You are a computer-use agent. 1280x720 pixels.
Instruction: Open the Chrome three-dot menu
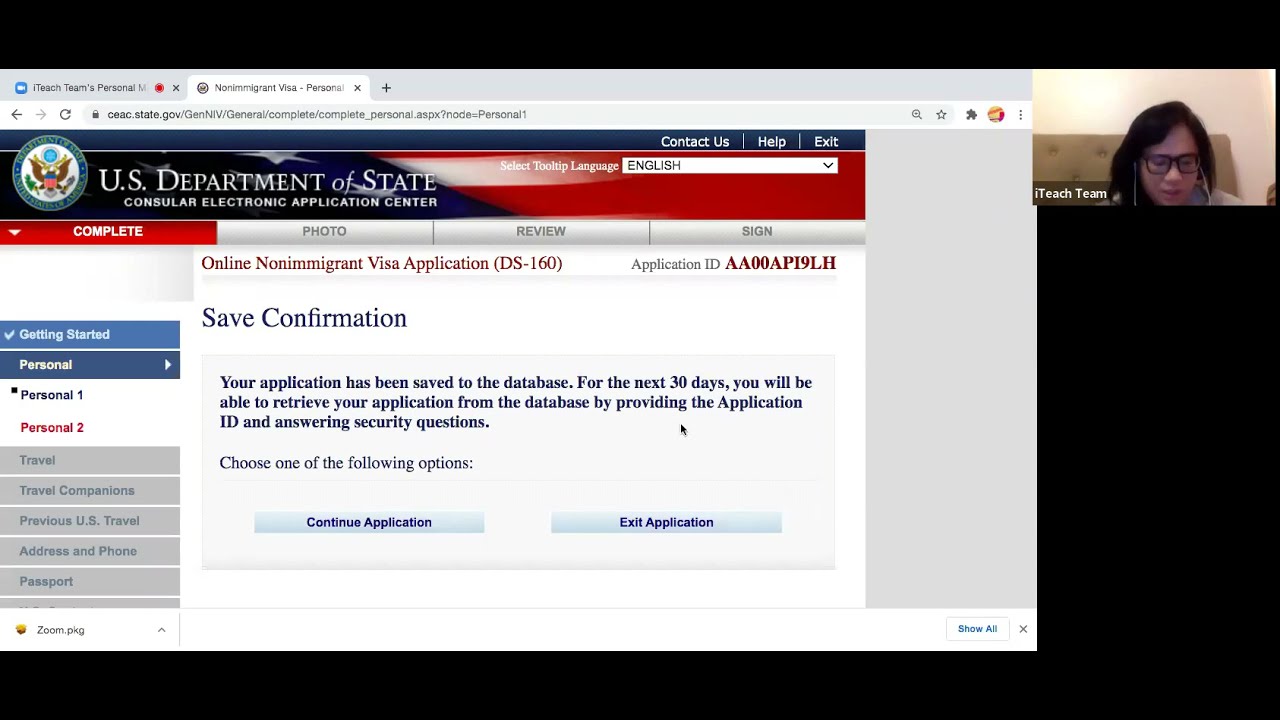[1020, 114]
